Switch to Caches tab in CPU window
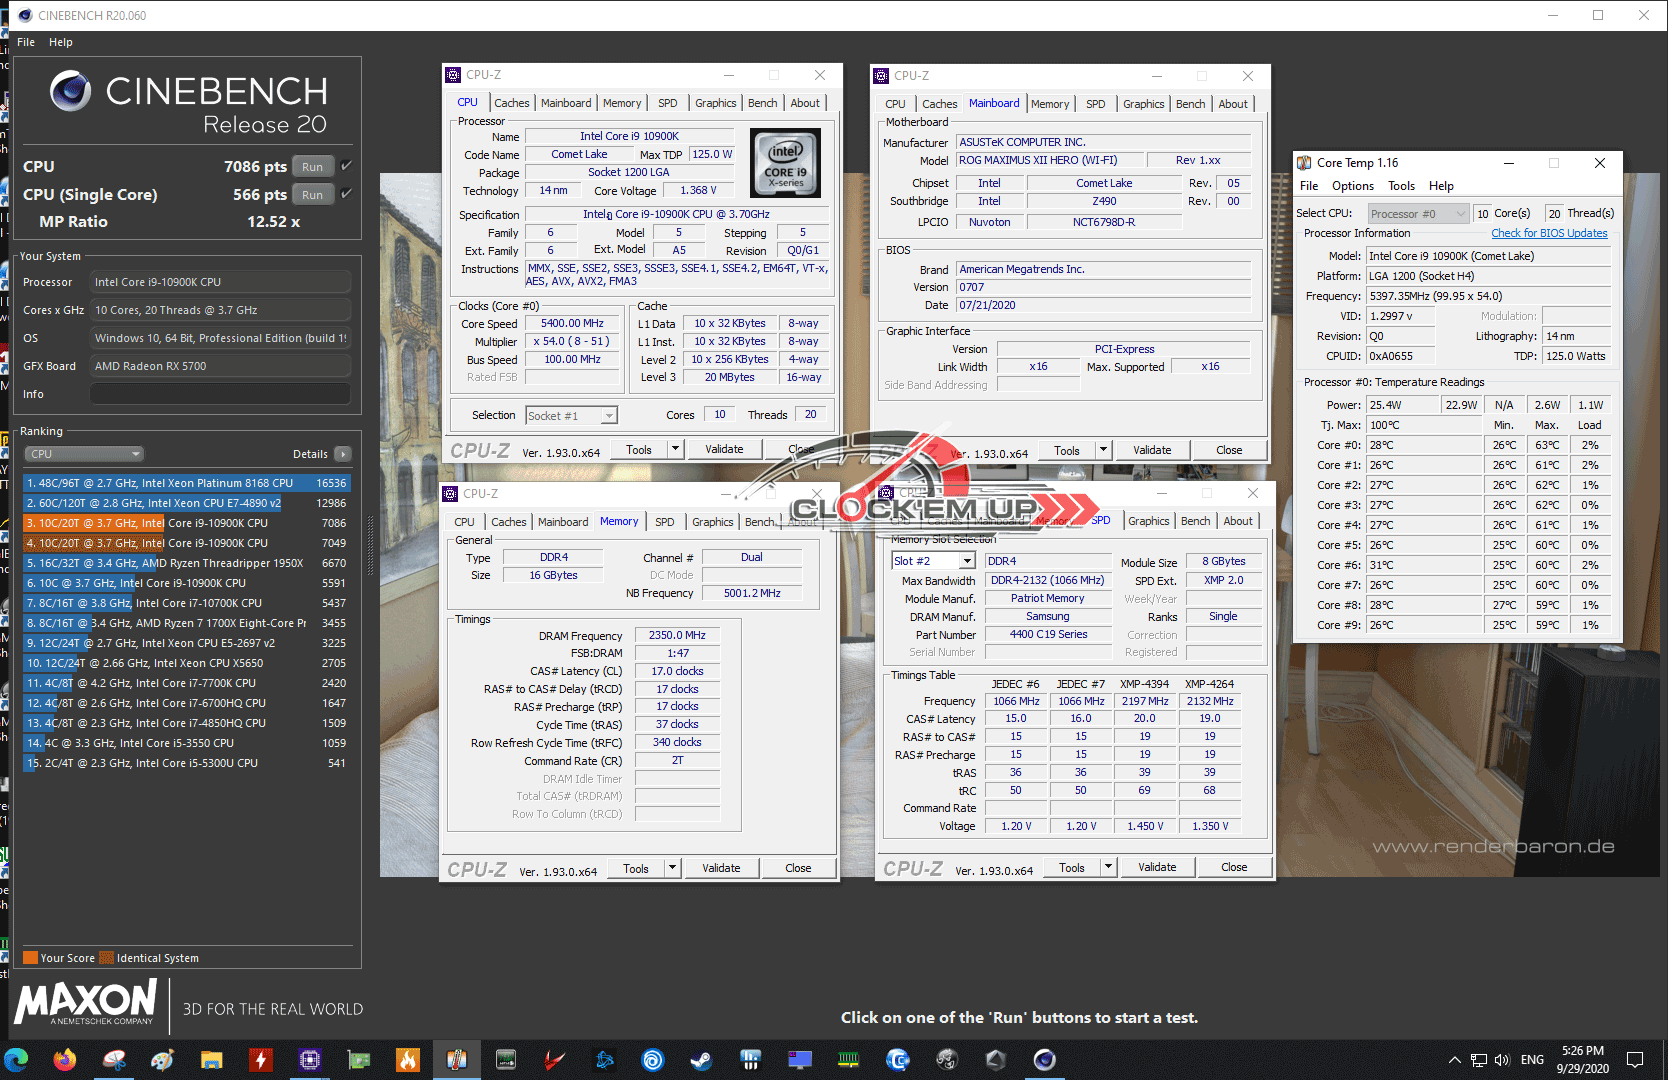 pyautogui.click(x=511, y=103)
